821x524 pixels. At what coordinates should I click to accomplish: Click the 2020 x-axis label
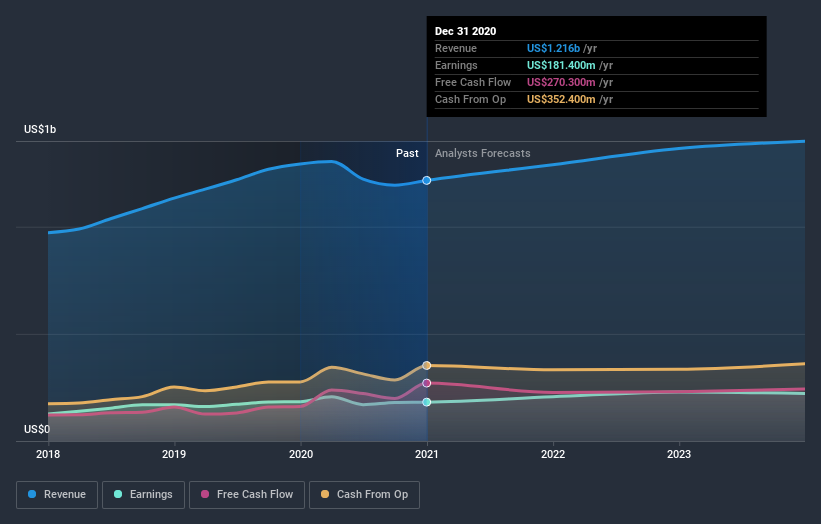pos(301,454)
